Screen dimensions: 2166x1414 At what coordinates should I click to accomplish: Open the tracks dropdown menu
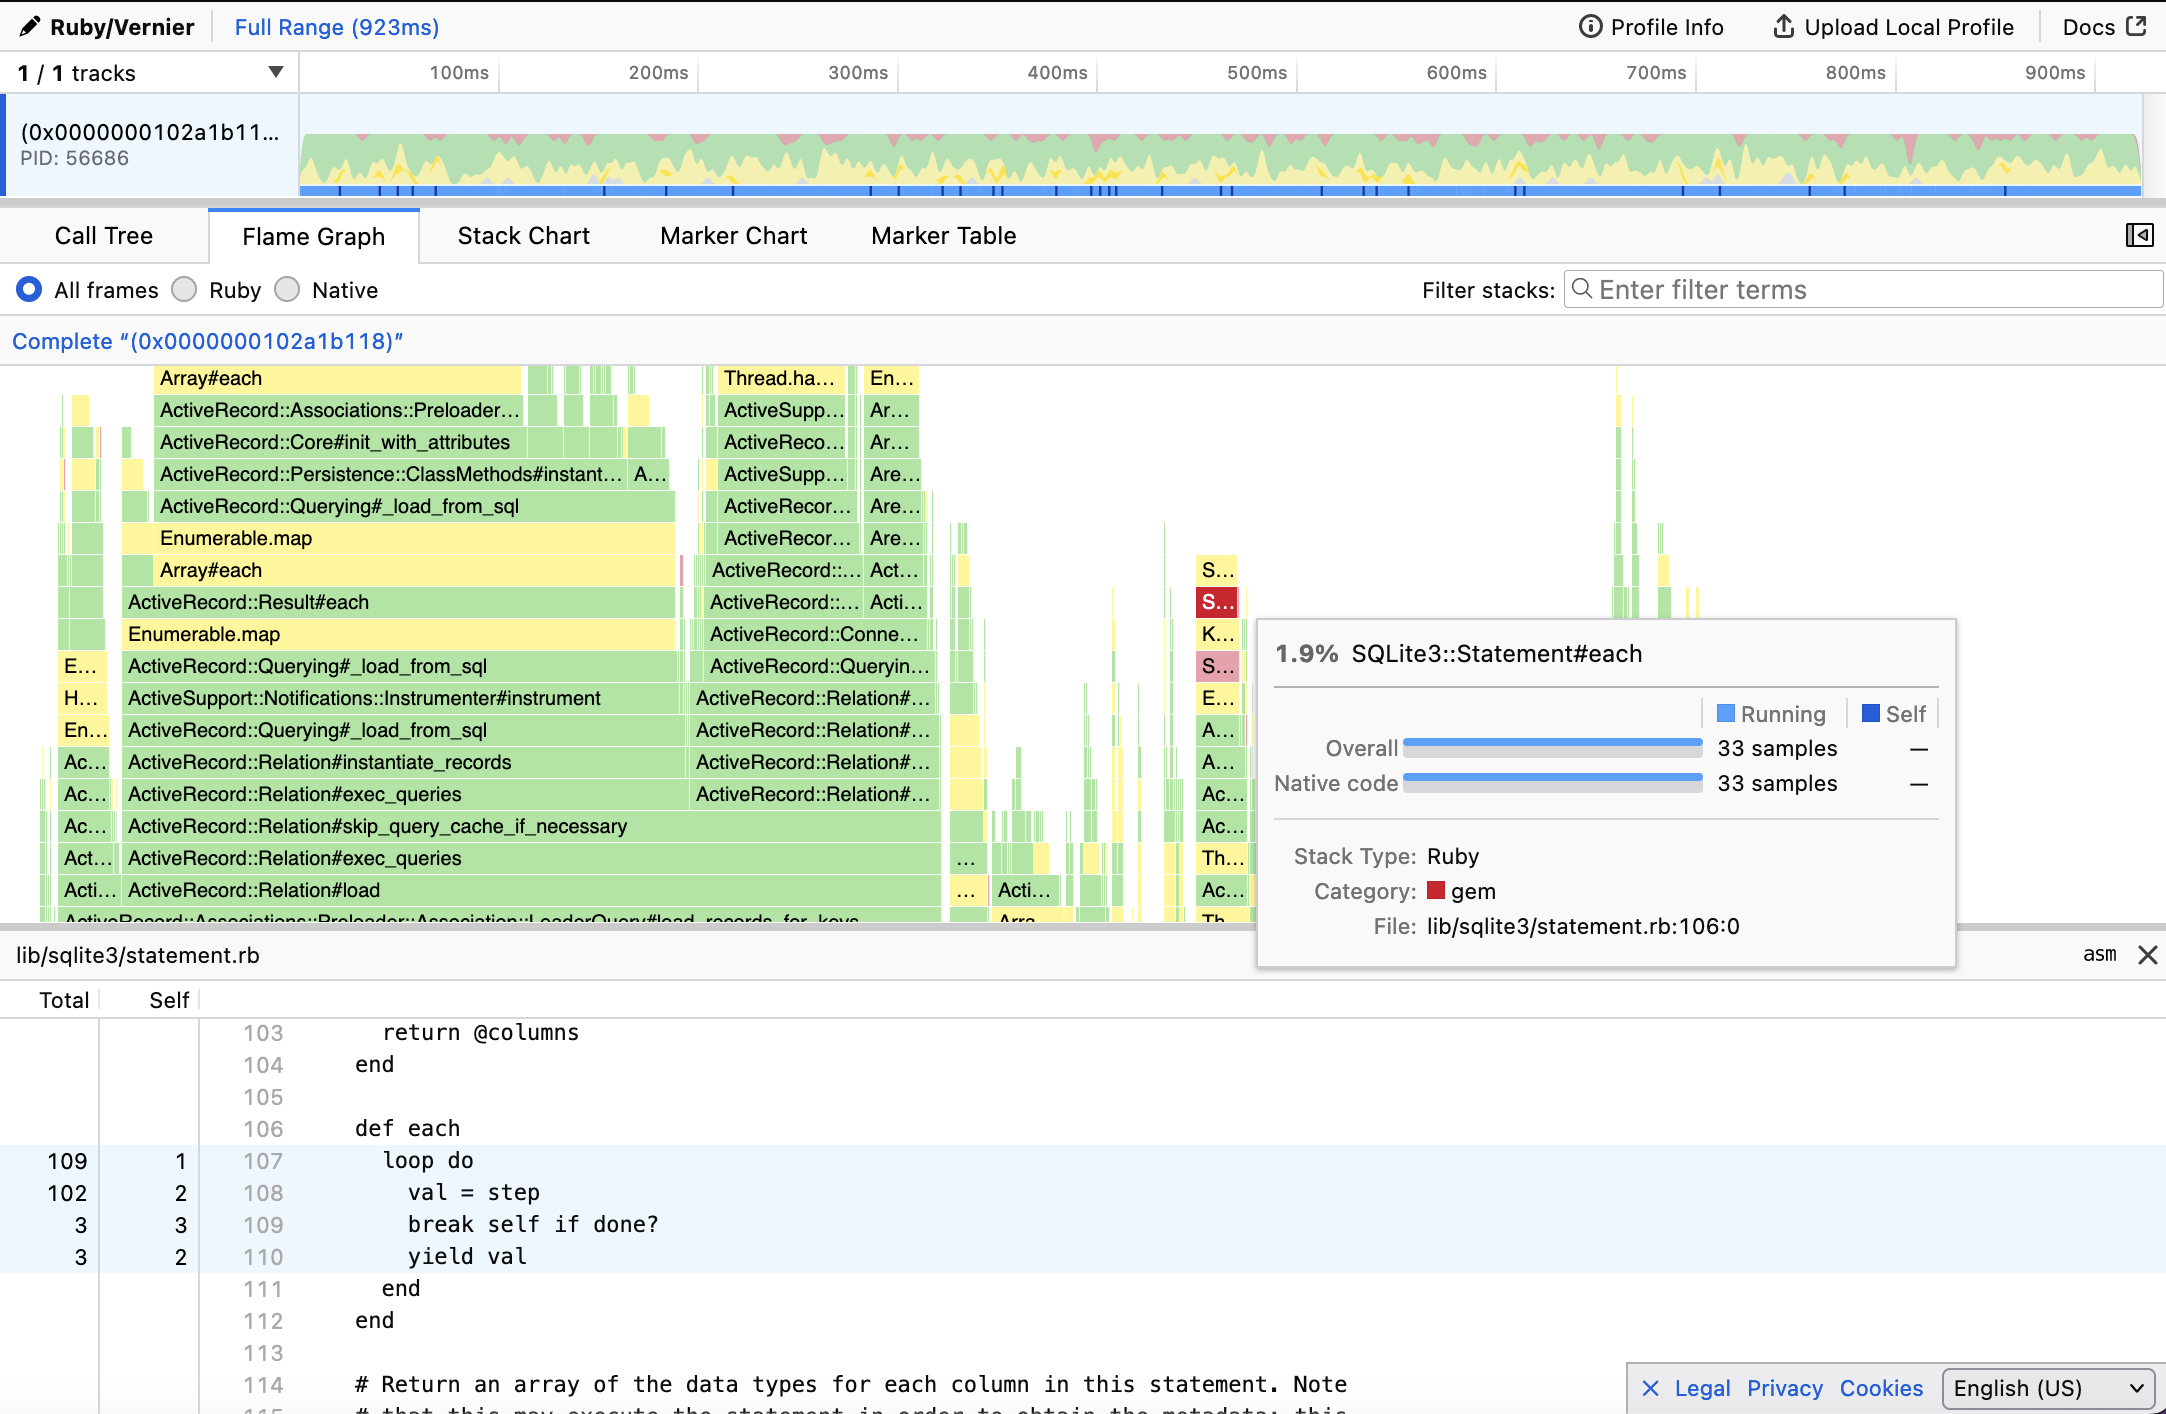(x=275, y=73)
